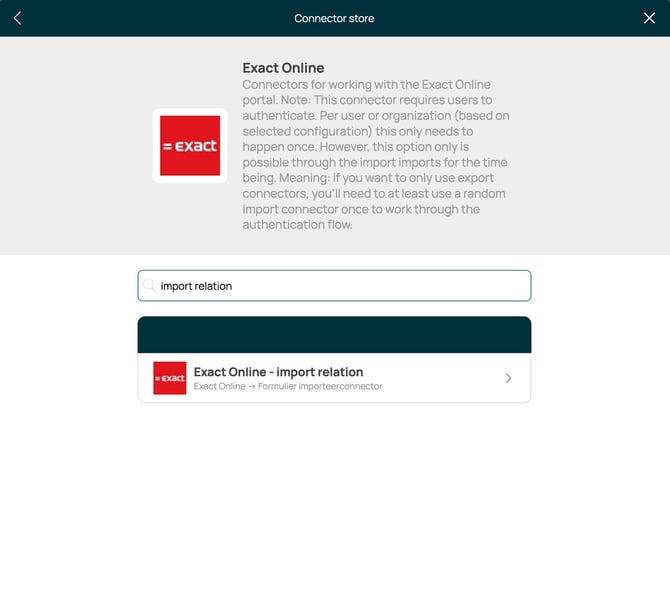Close the Connector store dialog
670x591 pixels.
click(x=649, y=18)
